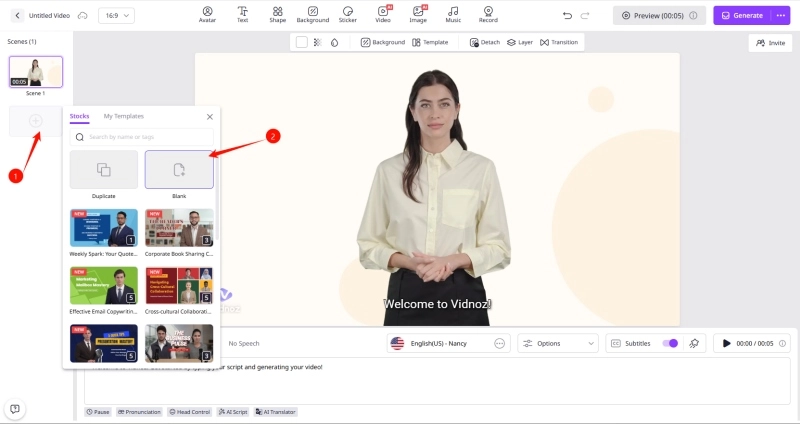Select the avatar on the canvas
The width and height of the screenshot is (800, 424).
(434, 197)
